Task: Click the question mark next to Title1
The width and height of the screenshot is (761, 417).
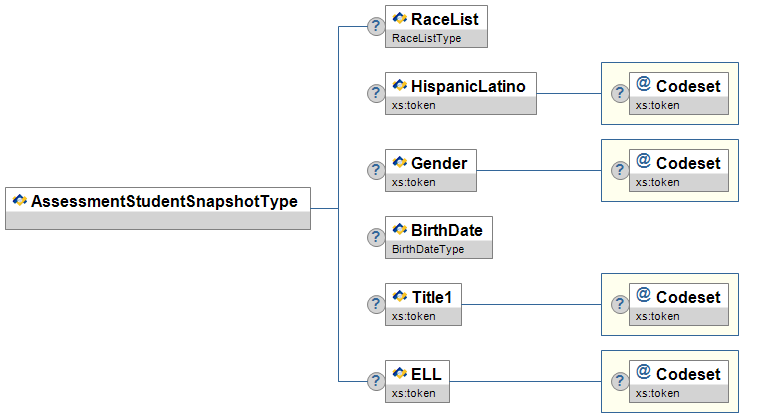Action: [376, 304]
